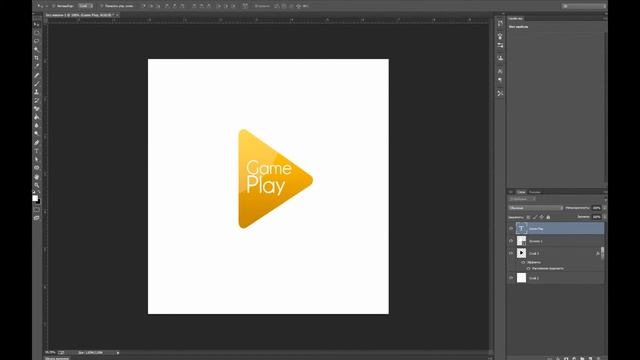Select the Ellipse shape tool
Image resolution: width=640 pixels, height=360 pixels.
(37, 168)
